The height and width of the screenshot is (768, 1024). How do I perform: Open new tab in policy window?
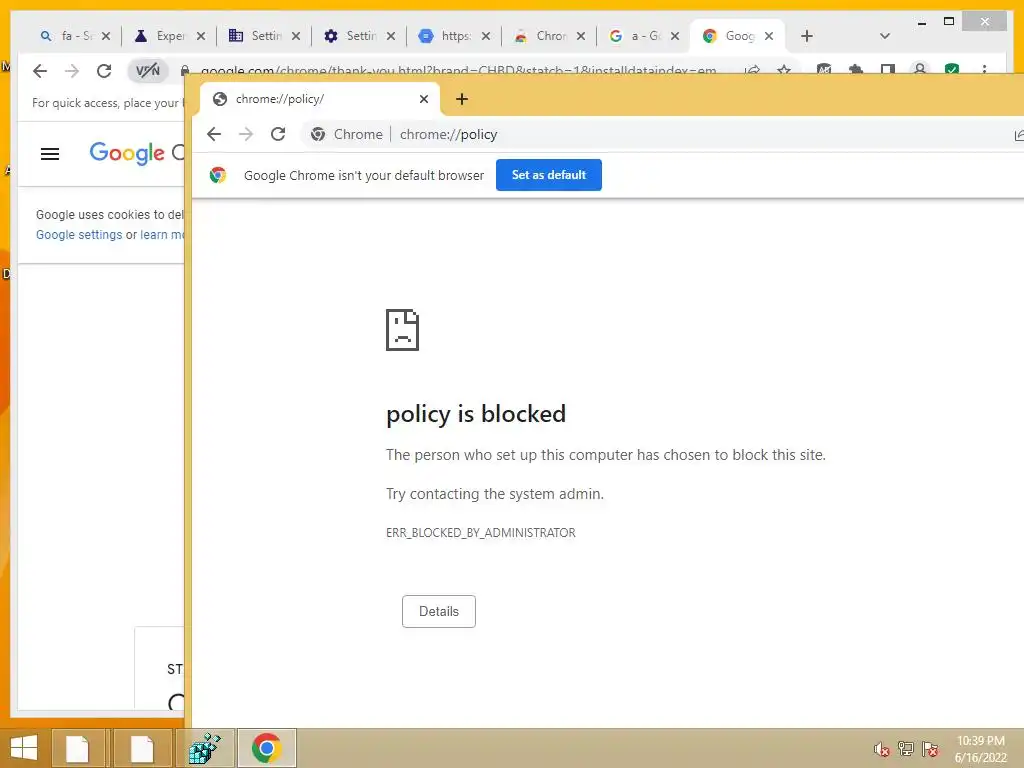[x=462, y=99]
